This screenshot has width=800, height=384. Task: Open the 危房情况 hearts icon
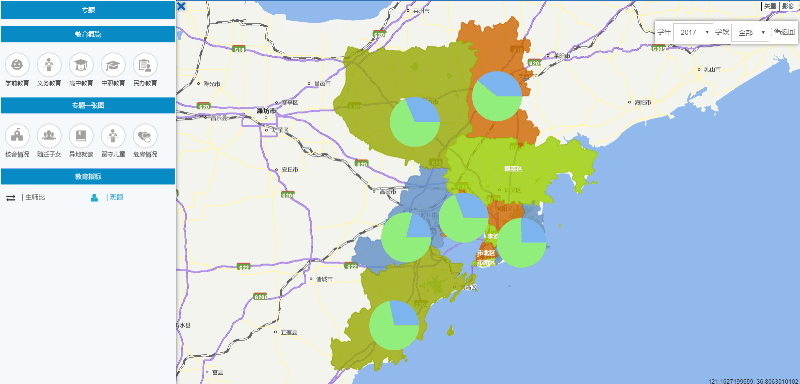tap(145, 136)
